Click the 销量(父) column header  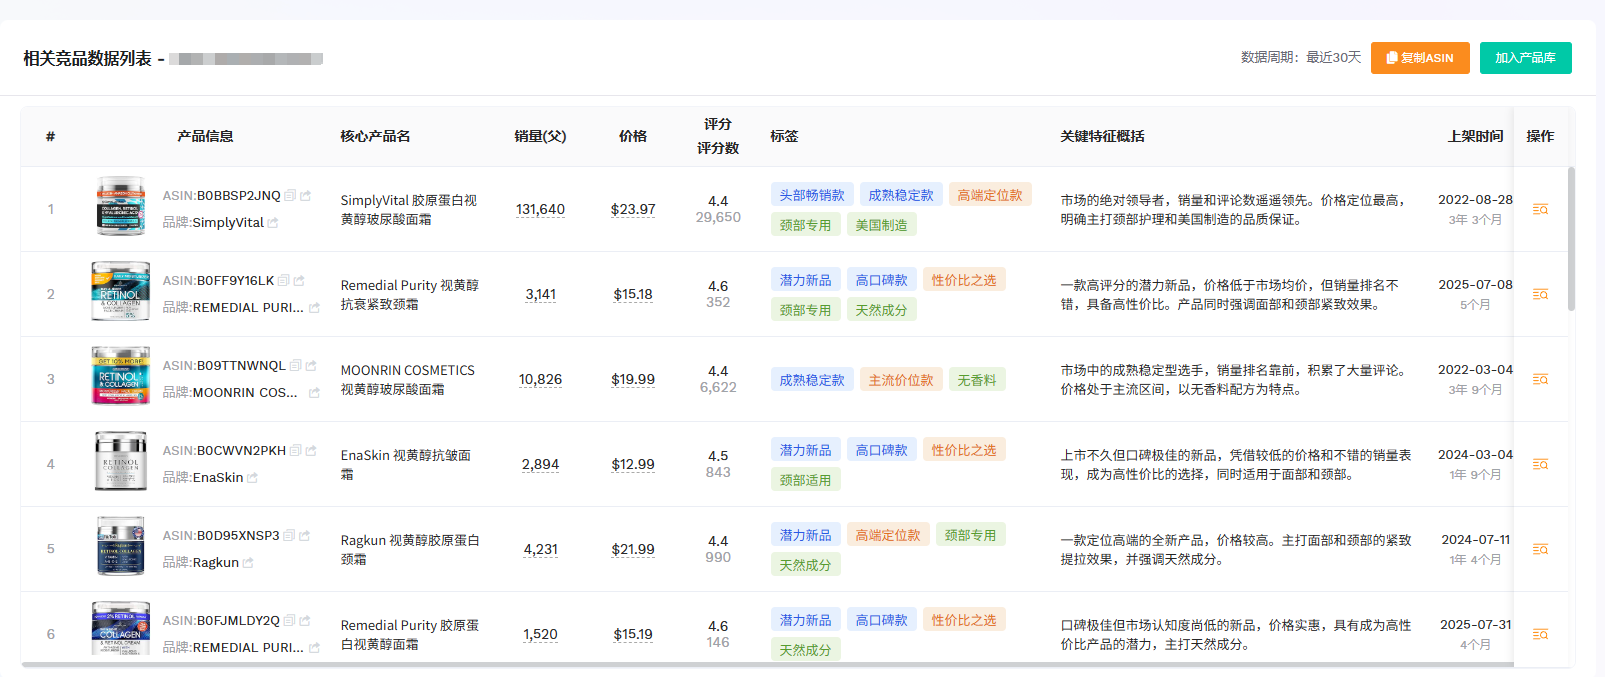[x=540, y=136]
